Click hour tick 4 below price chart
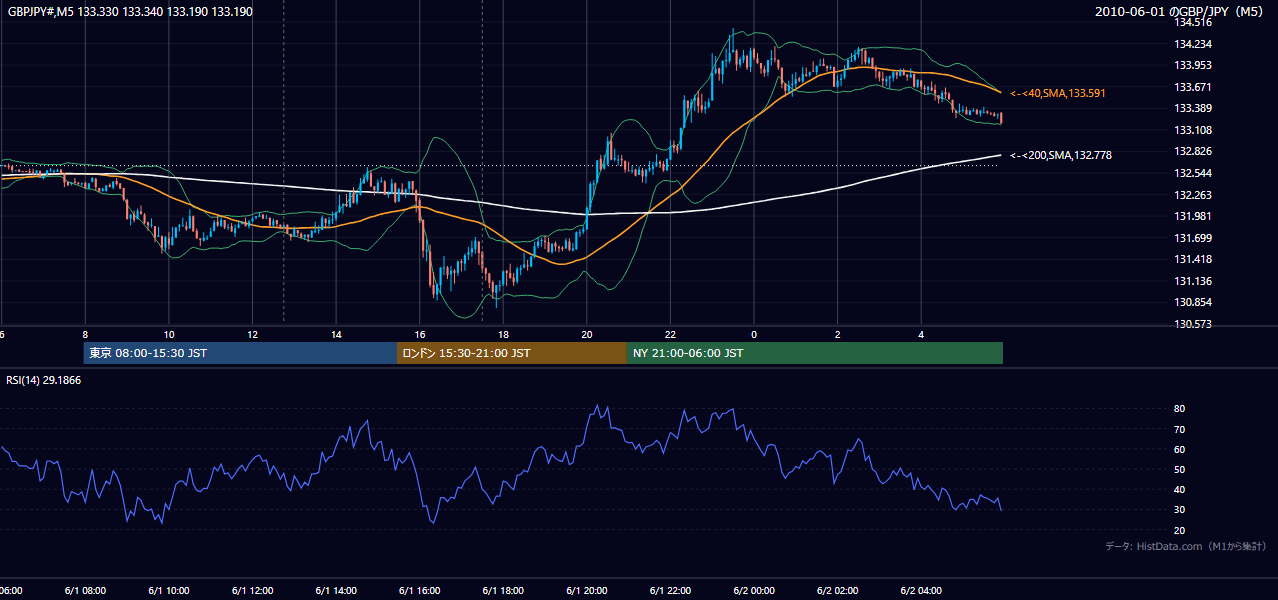This screenshot has height=600, width=1278. [921, 335]
